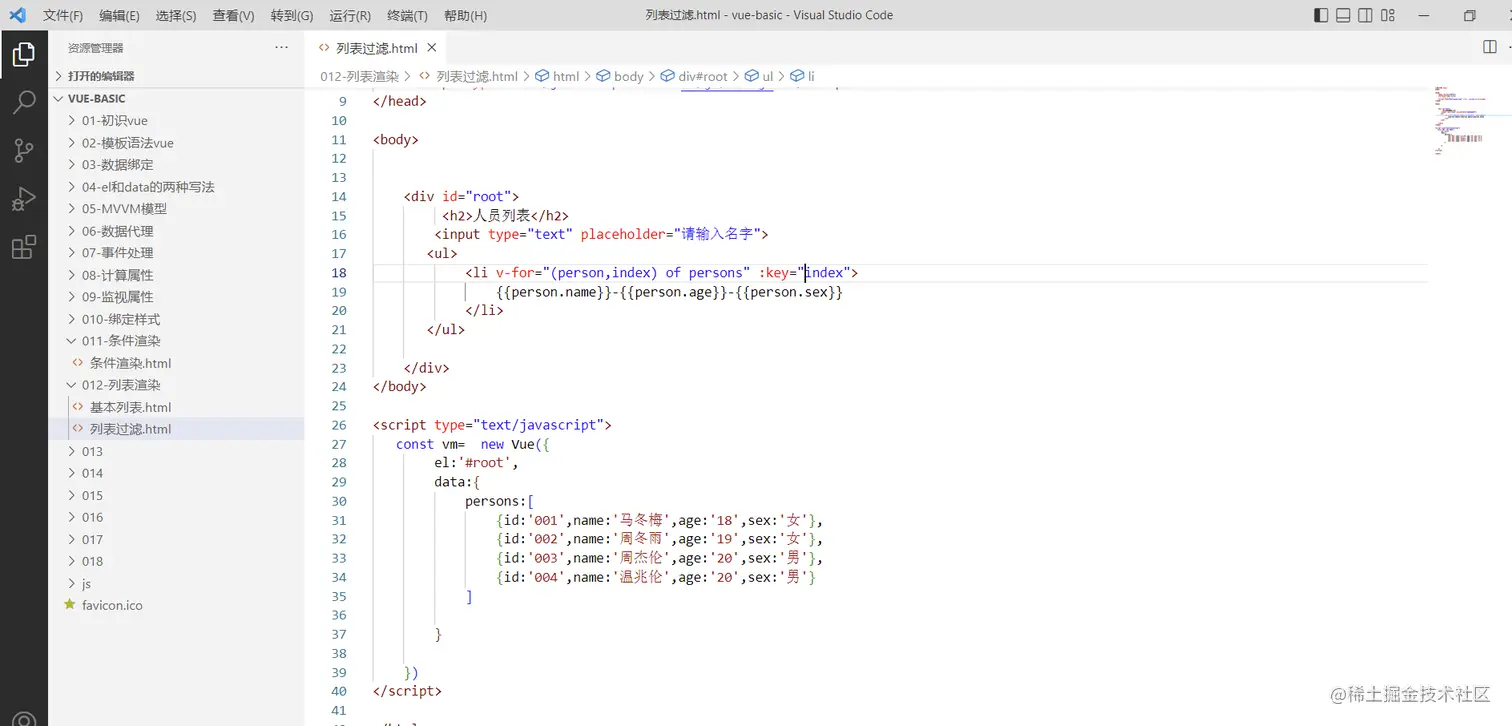Viewport: 1512px width, 726px height.
Task: Open the Extensions view
Action: pyautogui.click(x=24, y=247)
